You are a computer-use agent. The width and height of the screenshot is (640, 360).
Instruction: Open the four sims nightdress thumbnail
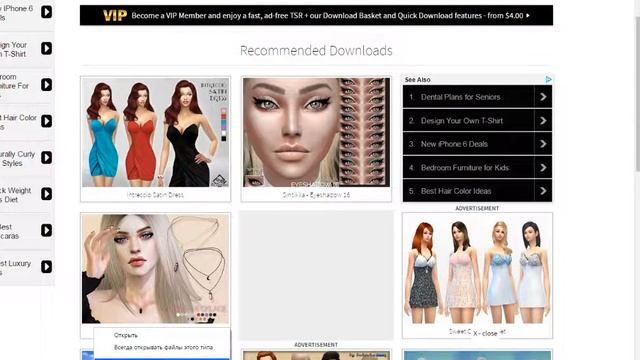coord(477,269)
